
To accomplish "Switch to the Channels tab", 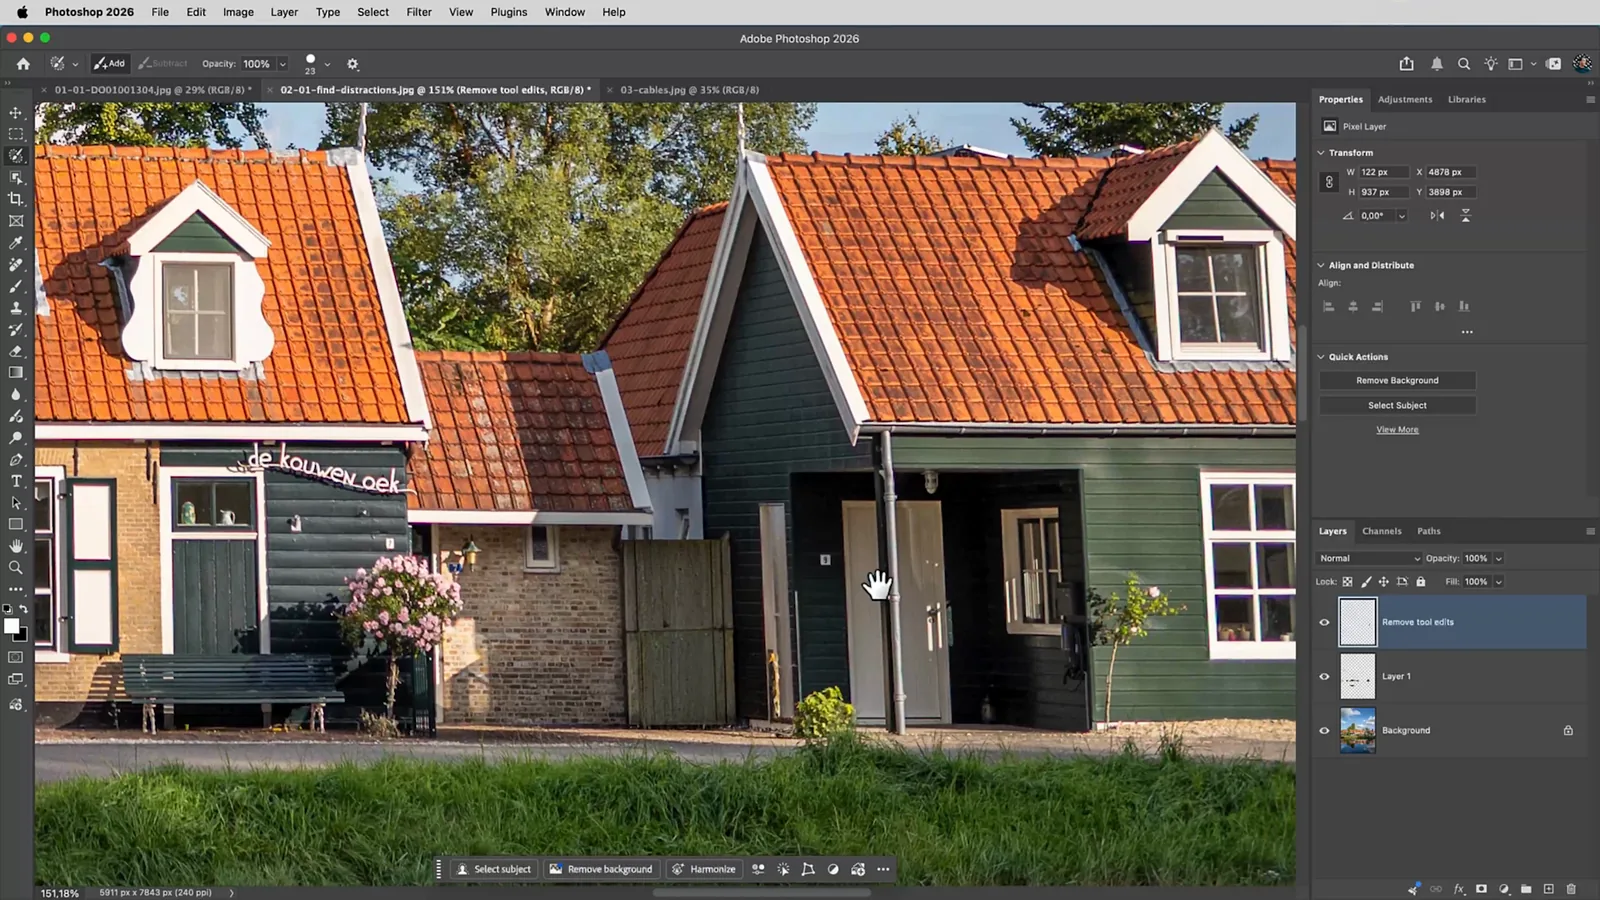I will pos(1382,532).
